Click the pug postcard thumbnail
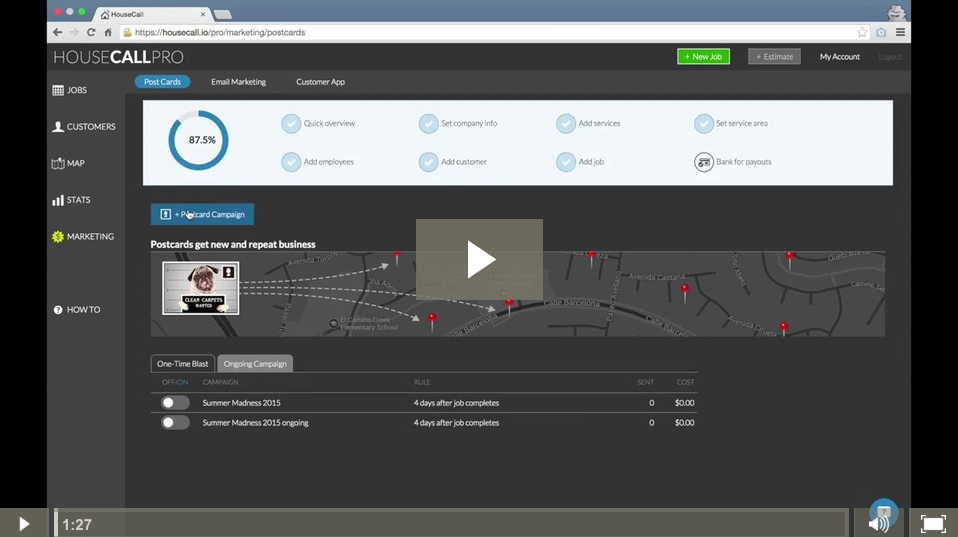 (200, 288)
